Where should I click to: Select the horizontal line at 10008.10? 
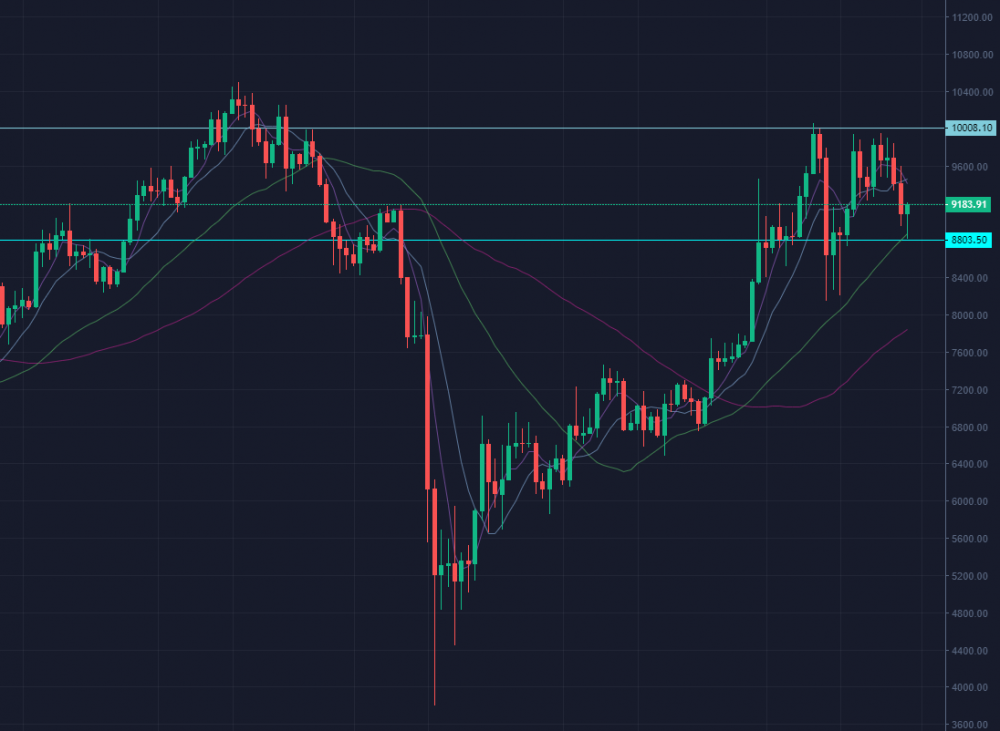click(500, 128)
